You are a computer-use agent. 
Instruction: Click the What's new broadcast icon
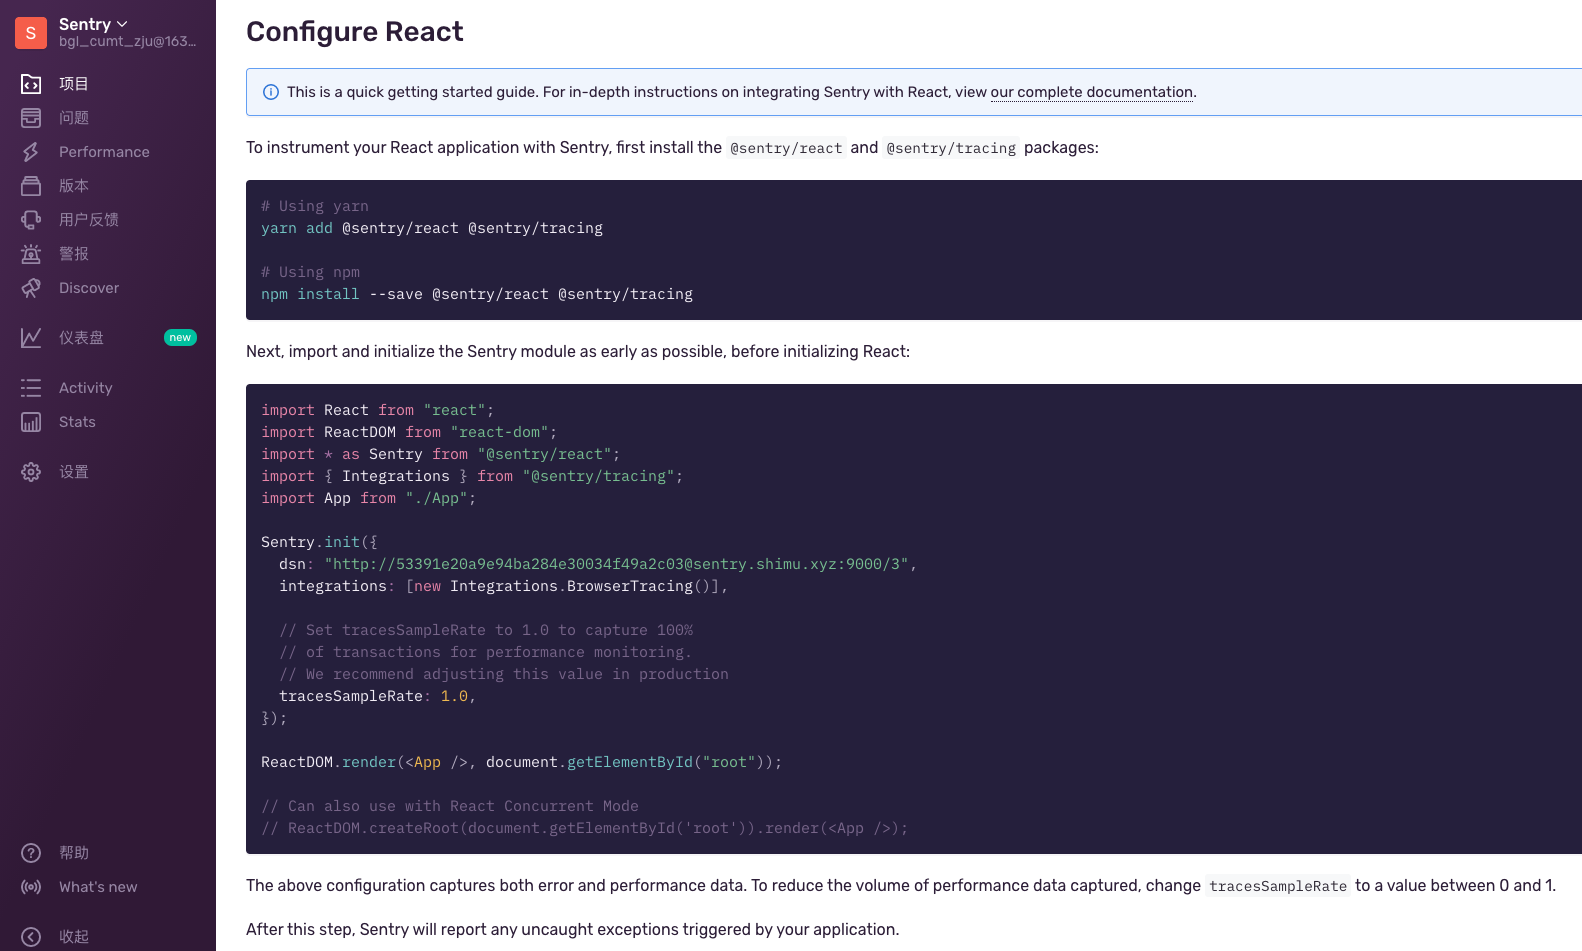[x=31, y=887]
